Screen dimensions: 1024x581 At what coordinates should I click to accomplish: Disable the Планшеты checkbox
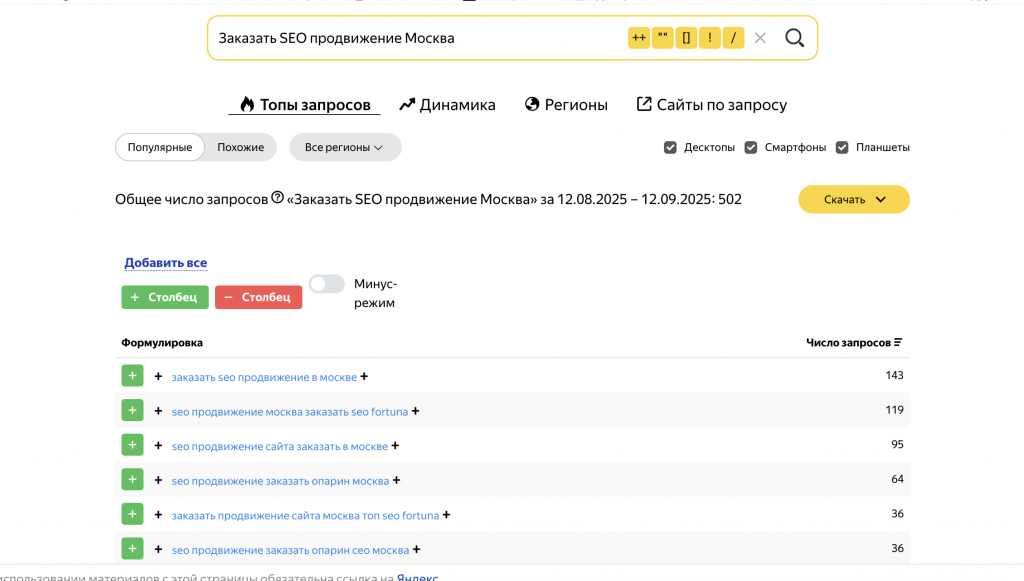pos(841,146)
